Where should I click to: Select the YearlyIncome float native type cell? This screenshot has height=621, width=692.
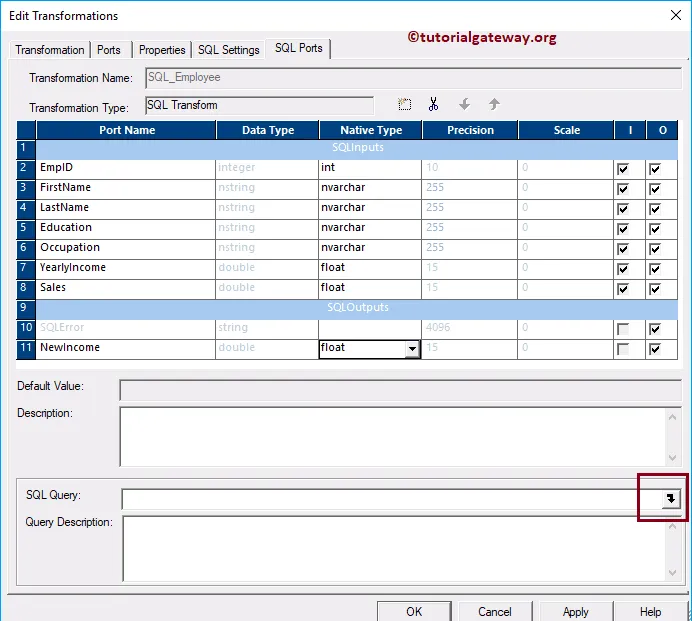point(370,269)
